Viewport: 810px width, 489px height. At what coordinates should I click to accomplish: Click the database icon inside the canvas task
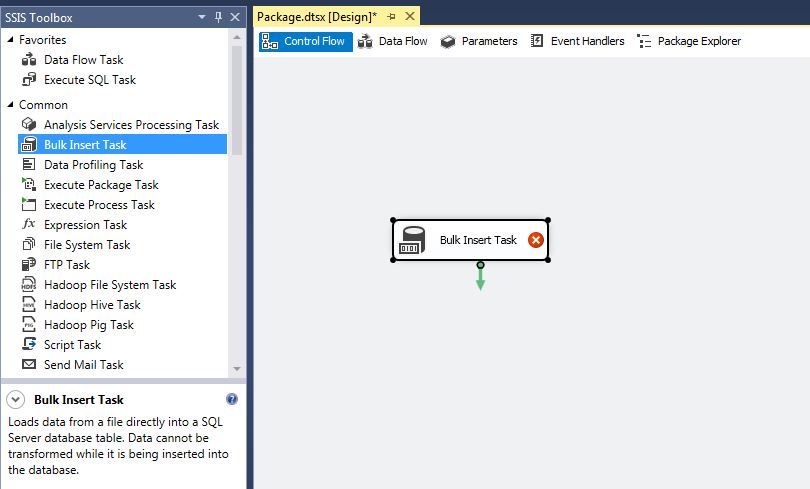coord(412,240)
